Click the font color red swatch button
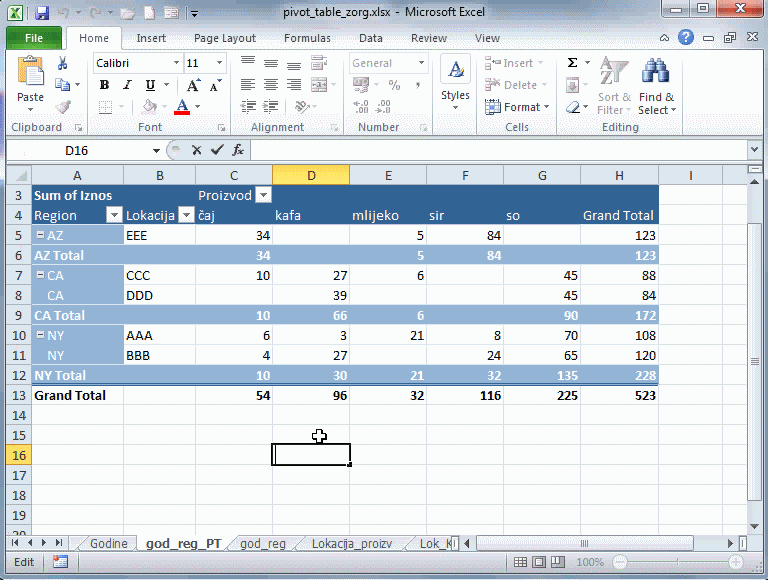Image resolution: width=768 pixels, height=580 pixels. coord(181,107)
